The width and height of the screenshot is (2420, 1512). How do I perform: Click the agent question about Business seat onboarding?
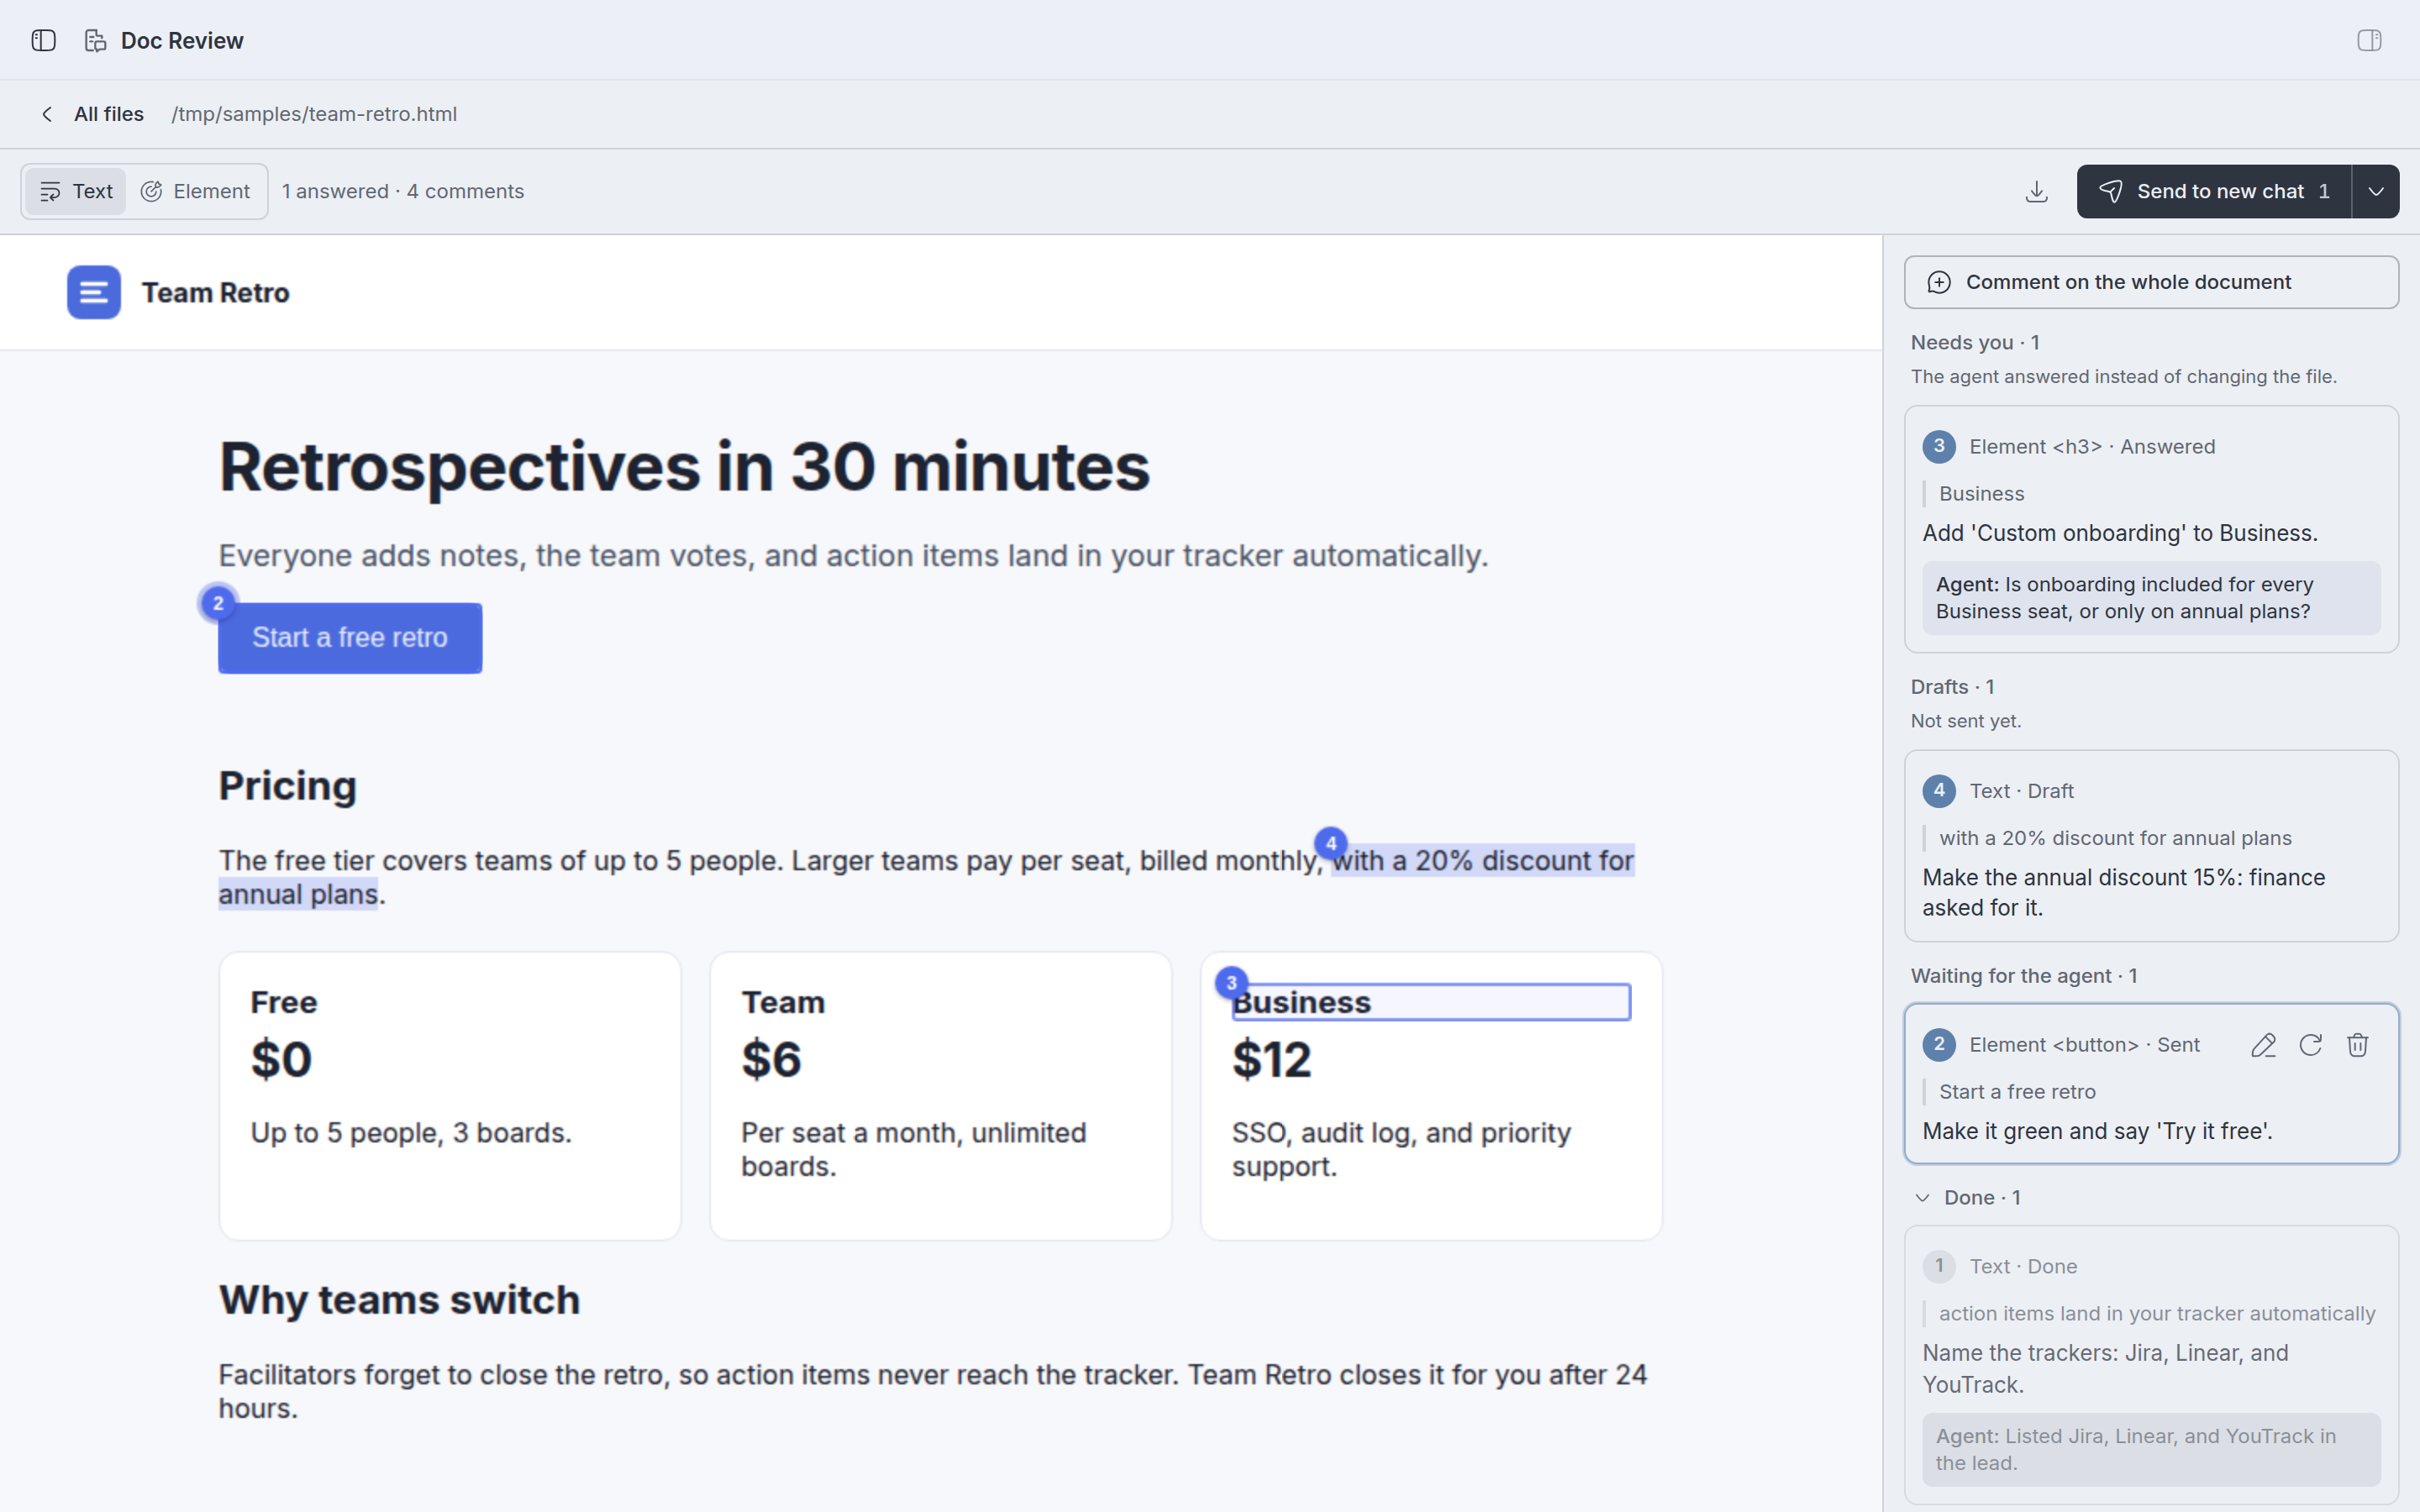point(2151,598)
